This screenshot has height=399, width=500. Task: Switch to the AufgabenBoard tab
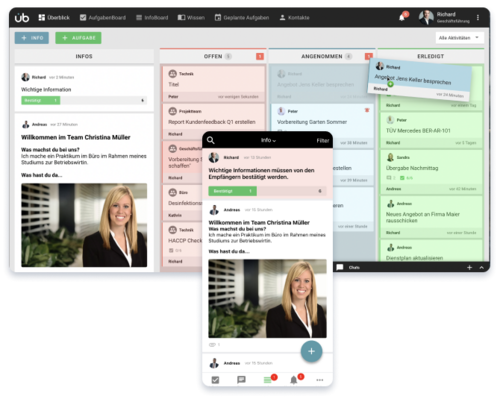(103, 17)
